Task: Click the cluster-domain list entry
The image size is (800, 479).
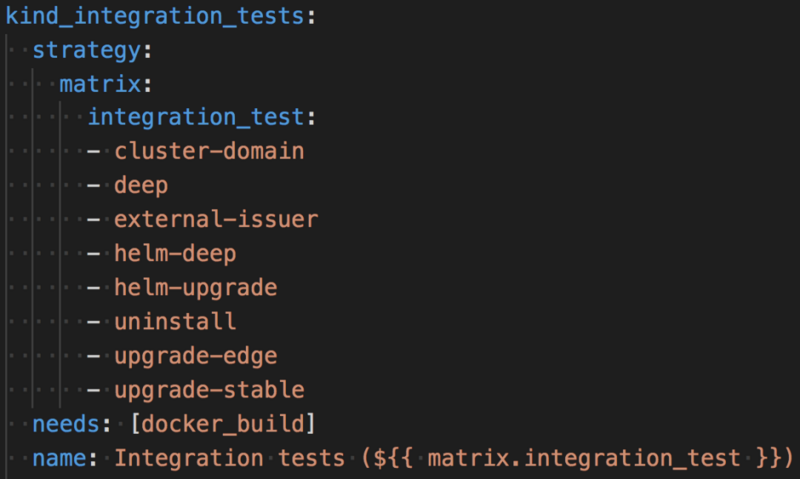Action: coord(209,152)
